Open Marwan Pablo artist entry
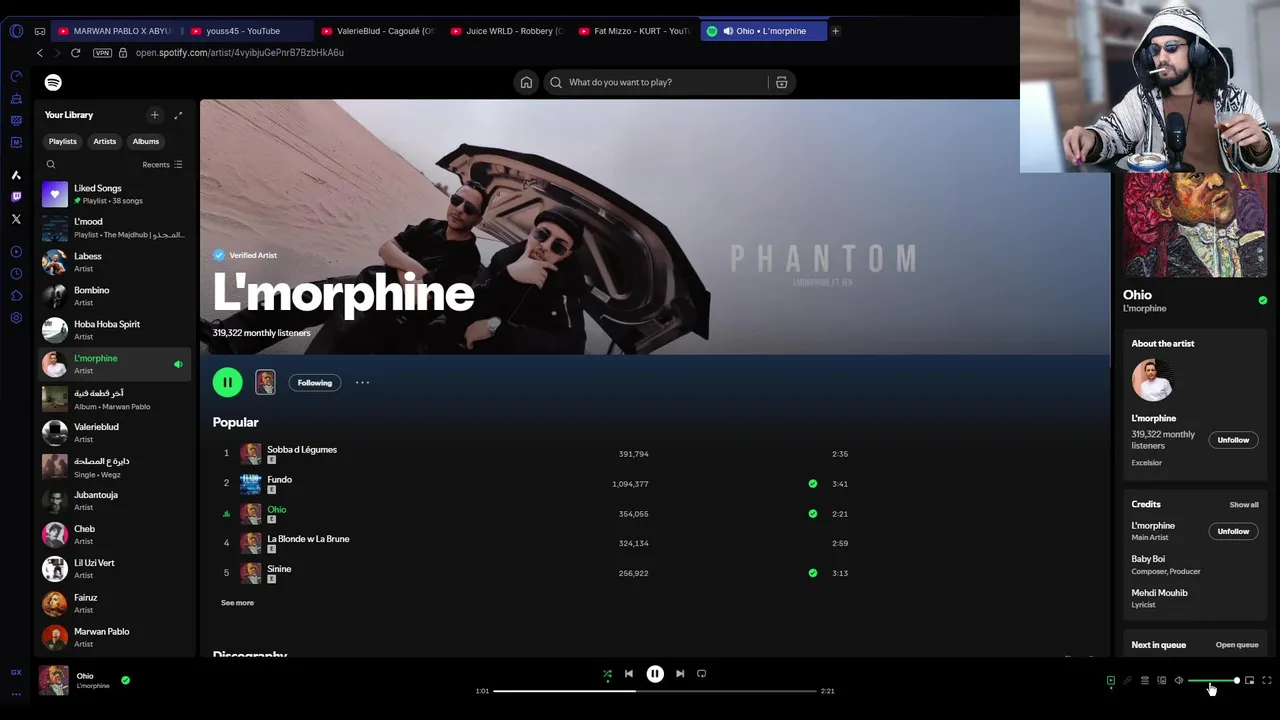This screenshot has width=1280, height=720. coord(115,637)
